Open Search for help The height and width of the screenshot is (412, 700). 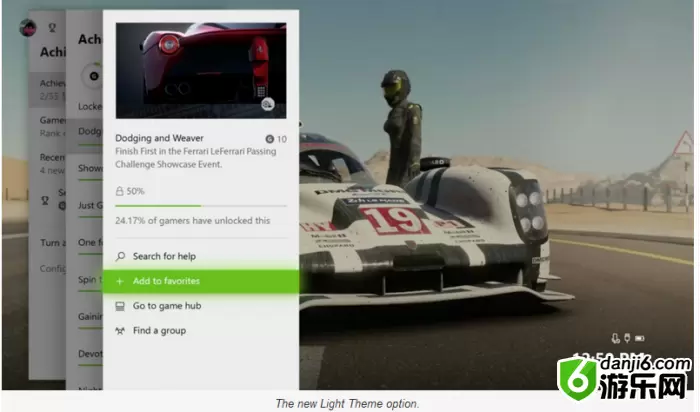tap(164, 256)
